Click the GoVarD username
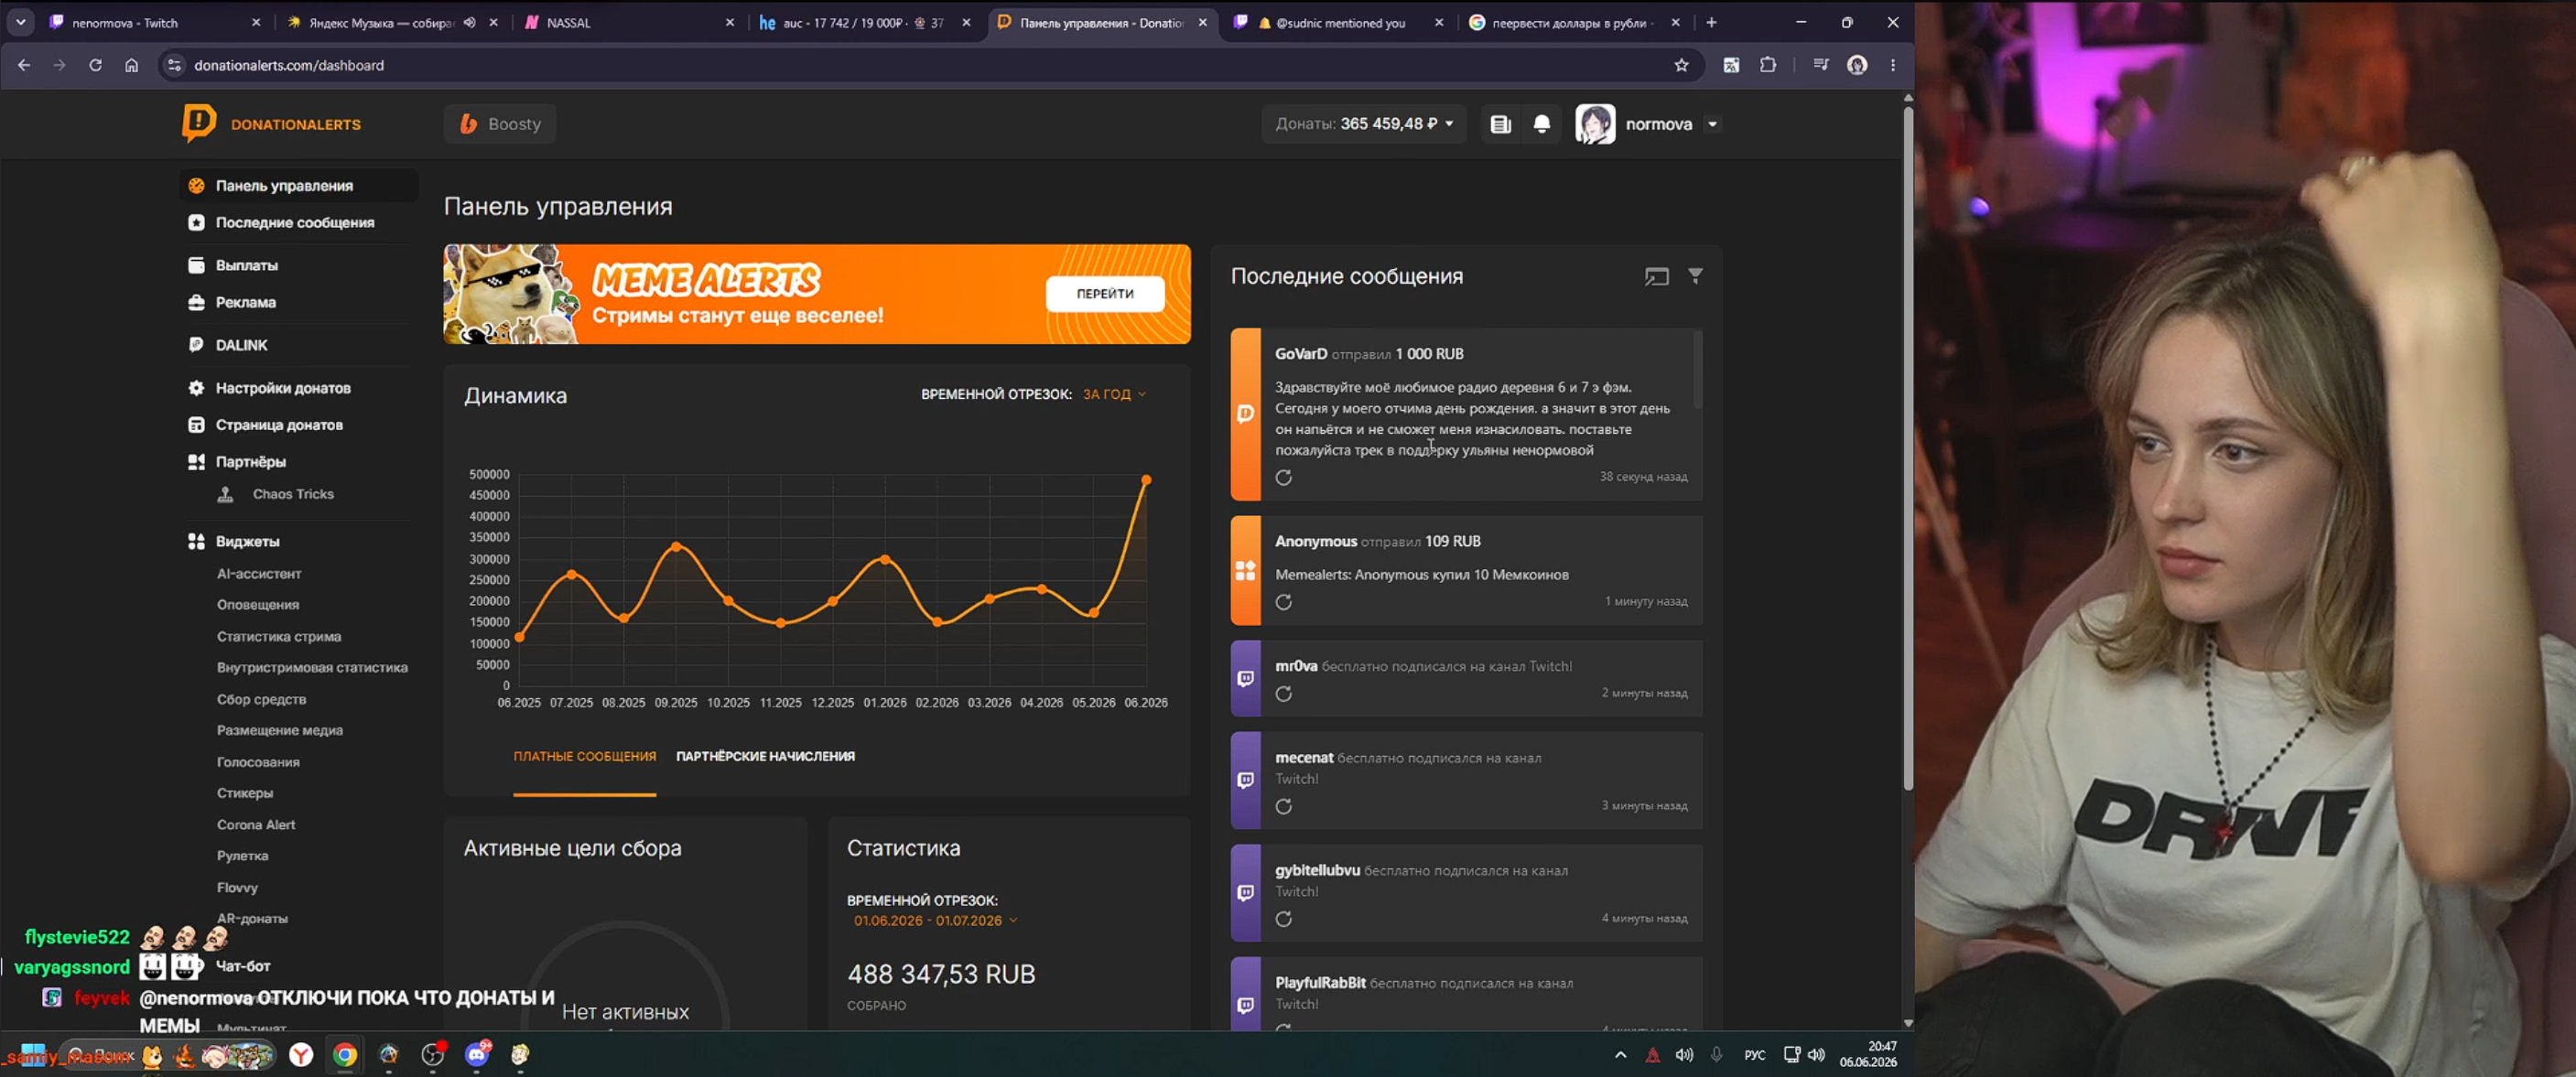 coord(1301,354)
